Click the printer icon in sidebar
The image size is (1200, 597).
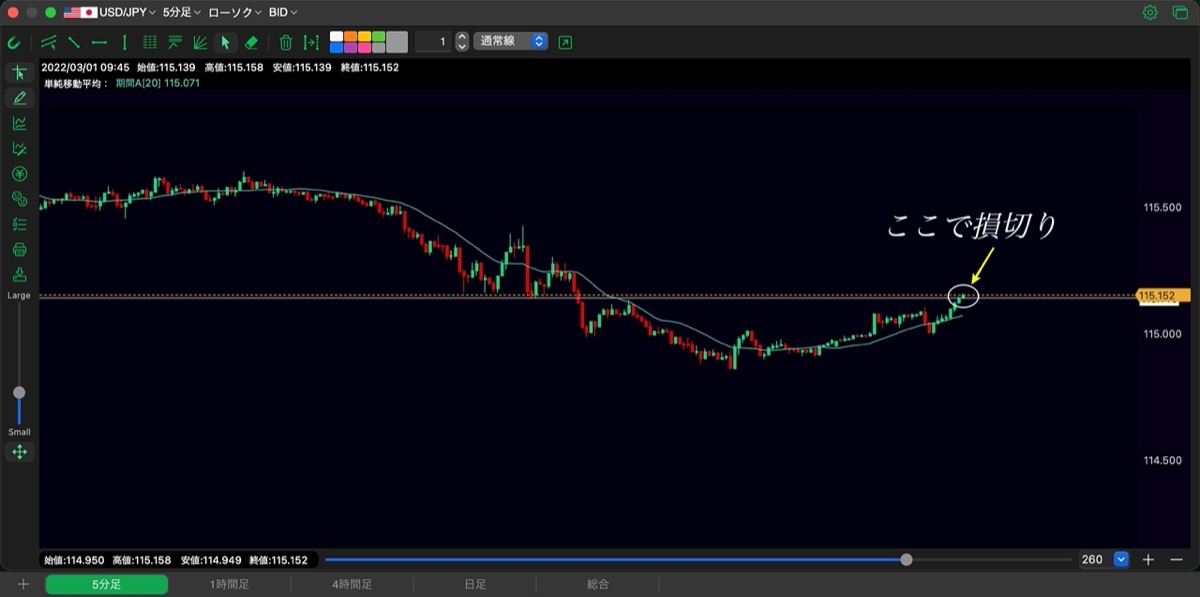pos(19,250)
